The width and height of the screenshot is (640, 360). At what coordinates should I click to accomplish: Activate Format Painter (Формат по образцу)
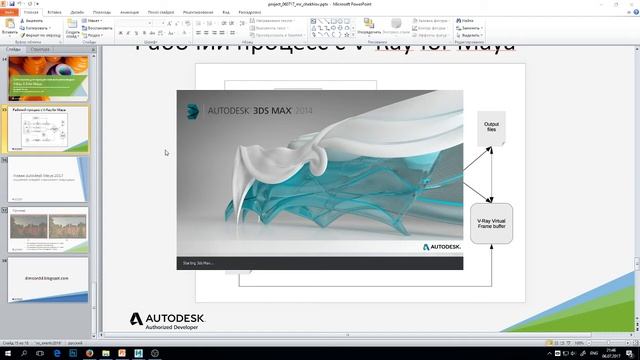(40, 36)
